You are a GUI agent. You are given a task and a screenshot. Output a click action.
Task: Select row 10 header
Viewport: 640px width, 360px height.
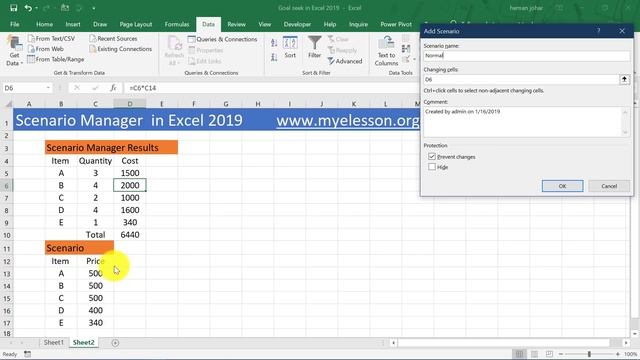(x=7, y=235)
